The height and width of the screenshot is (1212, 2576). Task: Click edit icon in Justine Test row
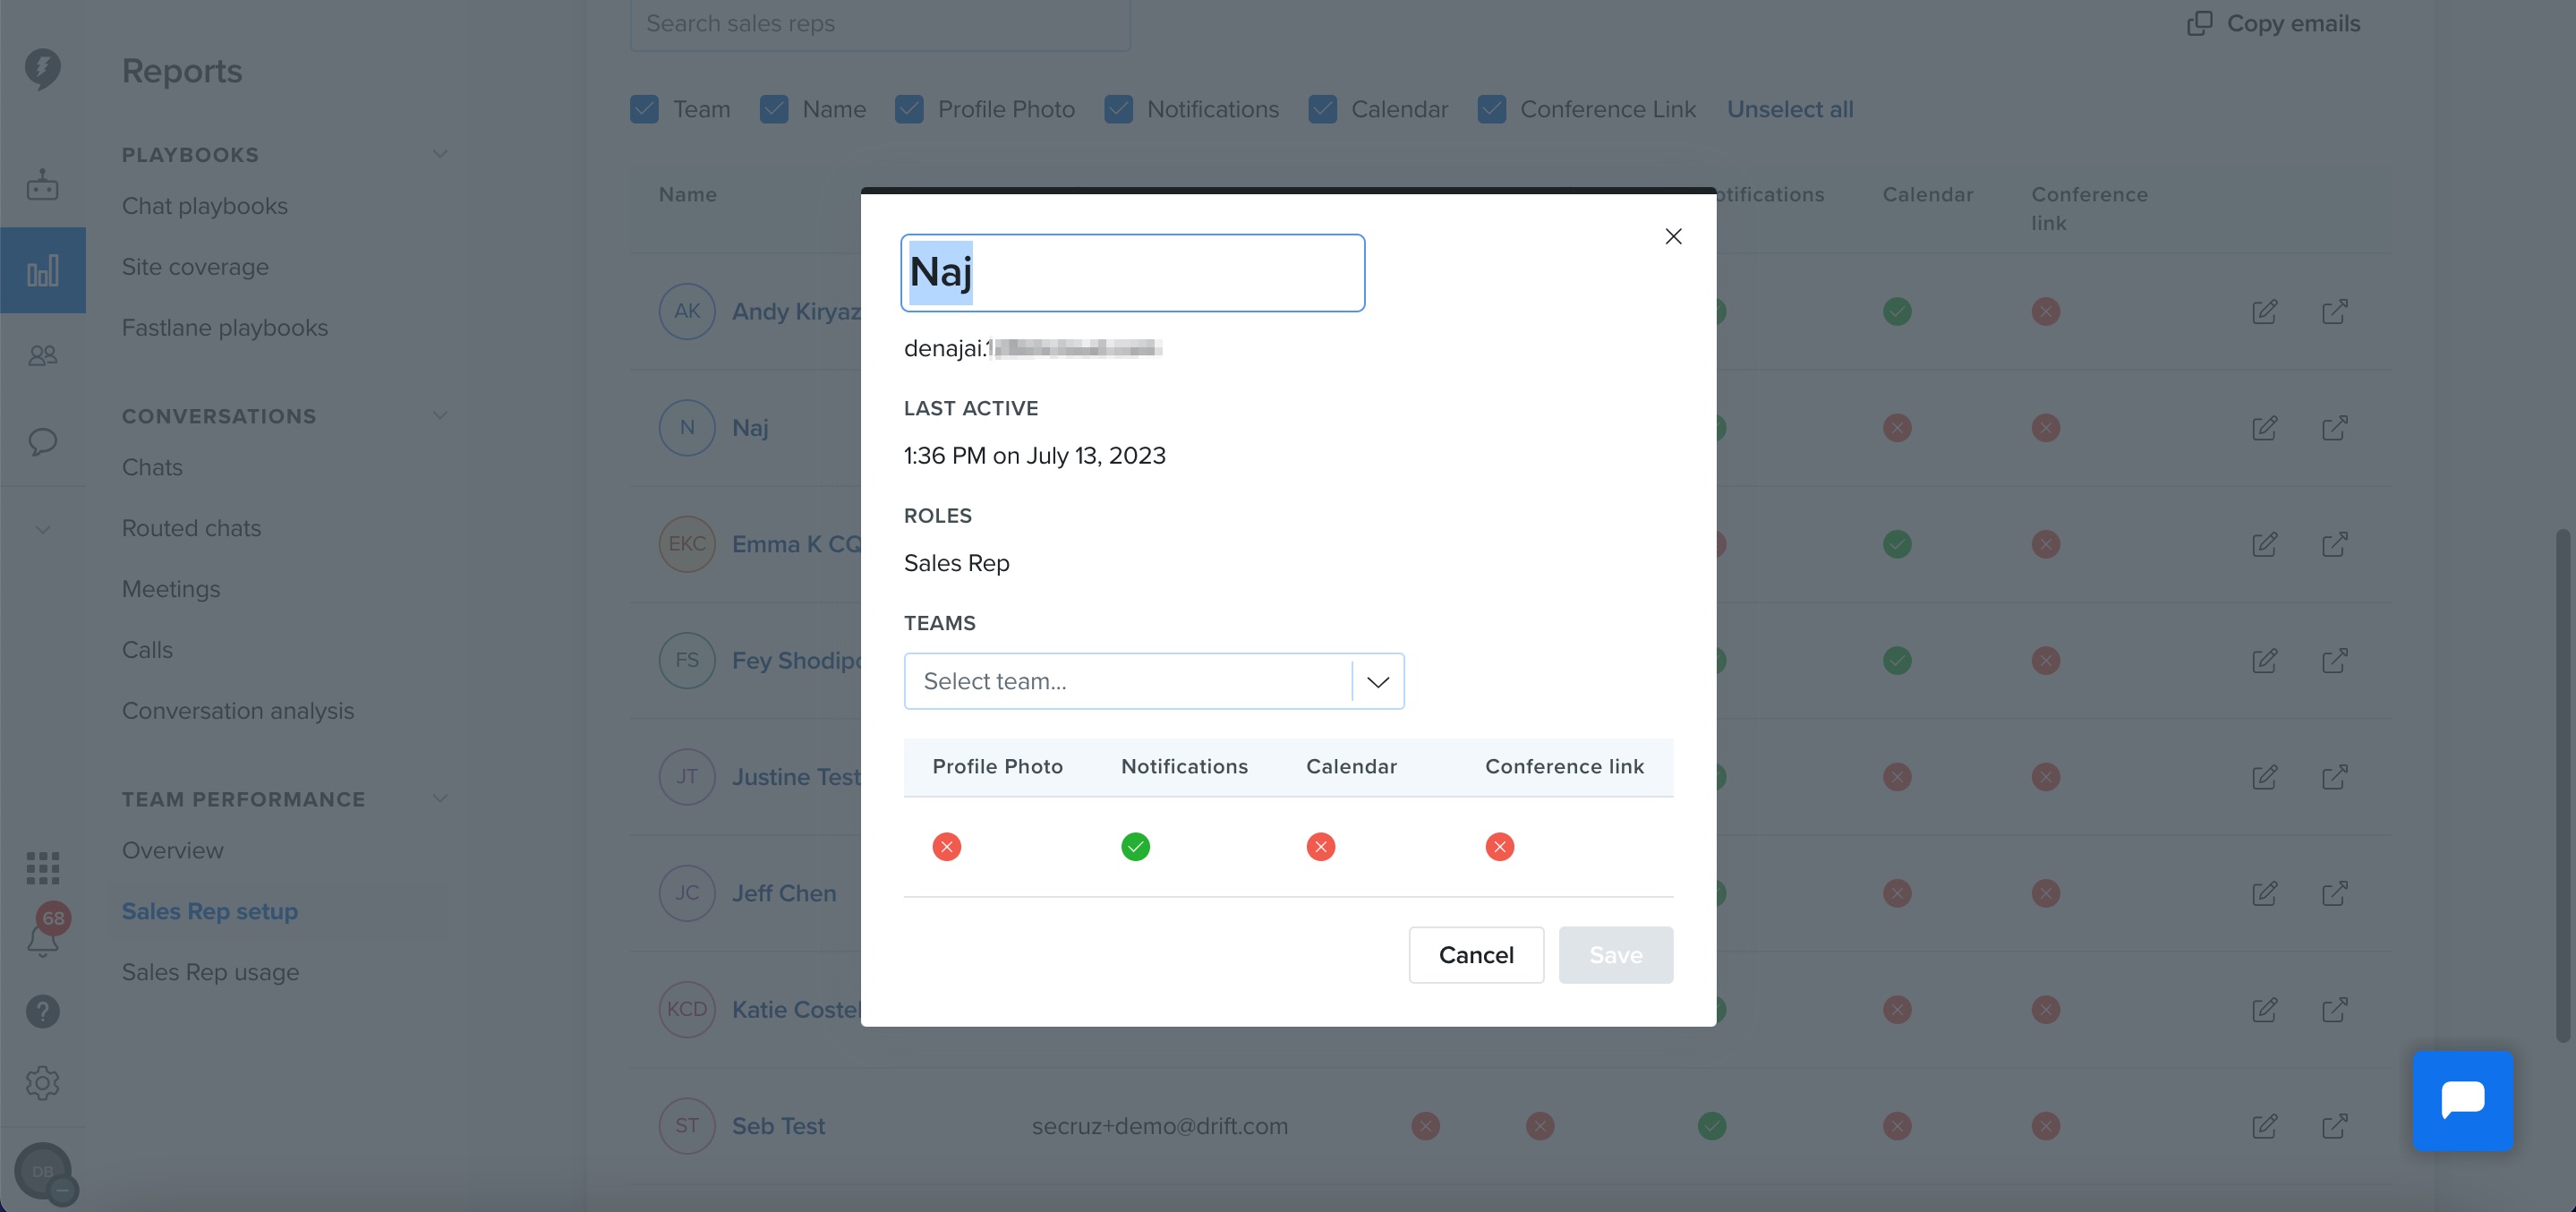click(x=2264, y=777)
